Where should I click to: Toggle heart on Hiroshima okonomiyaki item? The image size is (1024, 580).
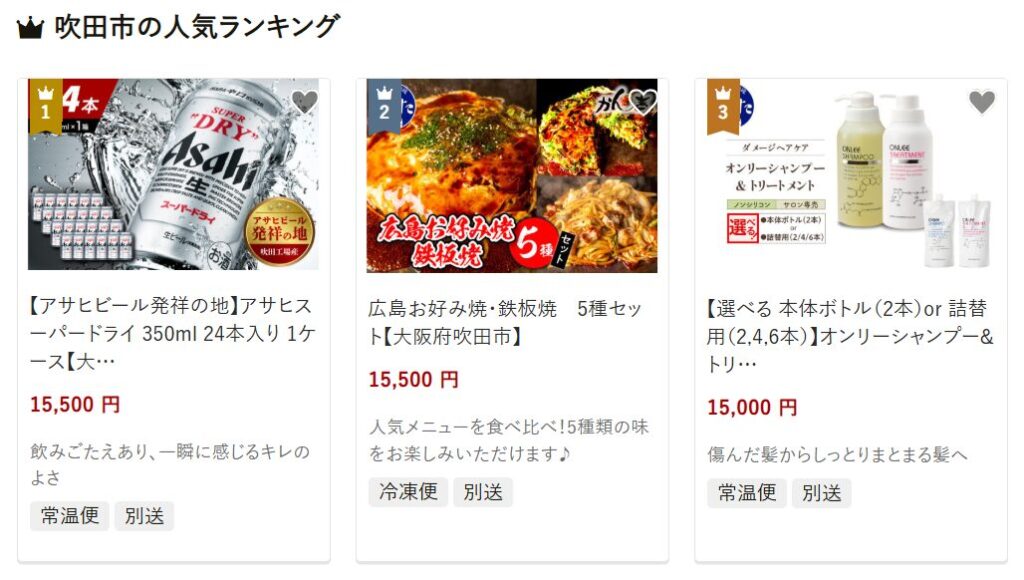click(643, 102)
